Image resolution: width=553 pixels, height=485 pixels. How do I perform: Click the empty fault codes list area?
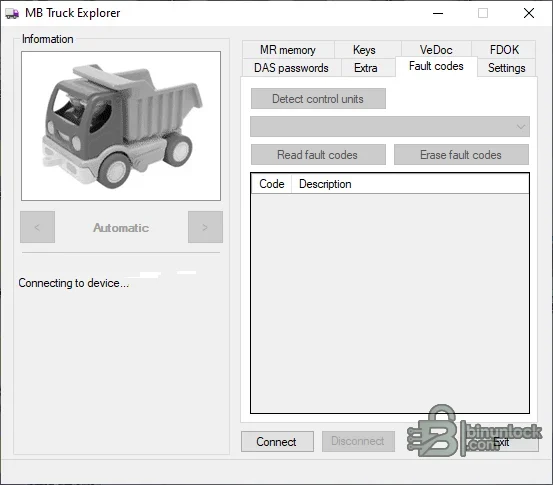[390, 303]
